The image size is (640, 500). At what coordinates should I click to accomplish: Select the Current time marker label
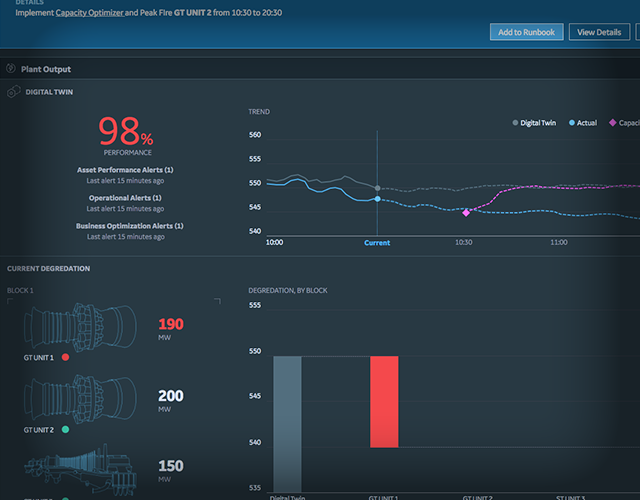point(377,243)
